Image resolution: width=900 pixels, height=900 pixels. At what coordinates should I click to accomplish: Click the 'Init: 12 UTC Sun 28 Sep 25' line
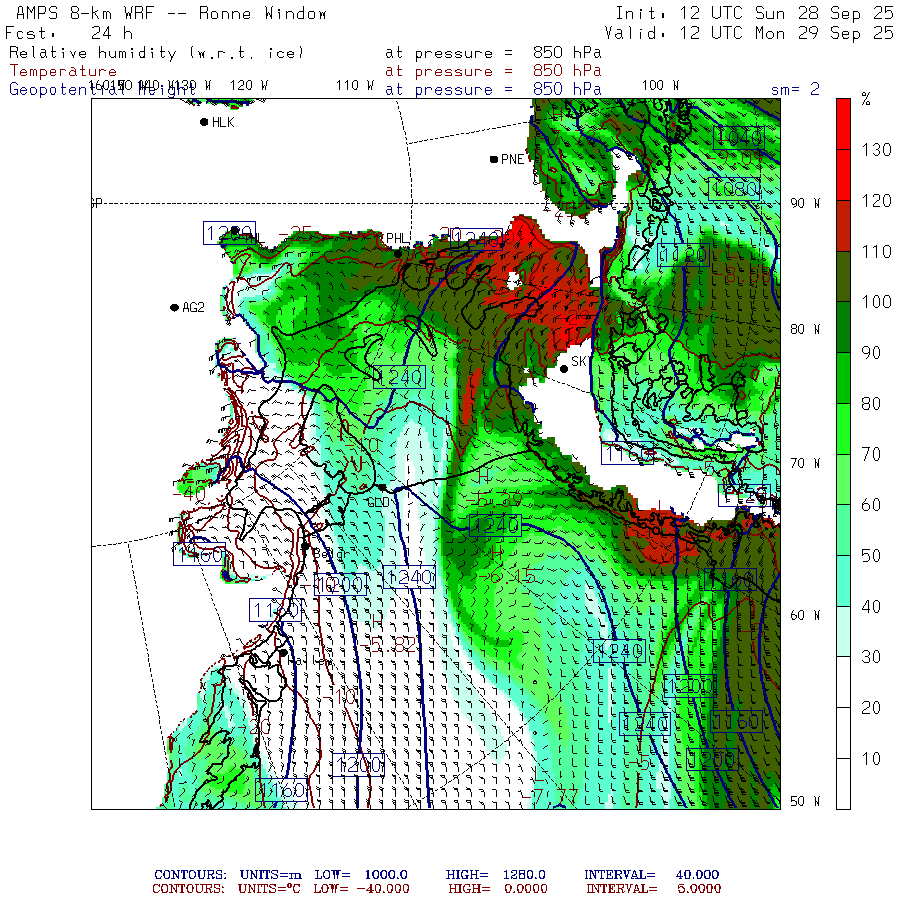(x=754, y=13)
